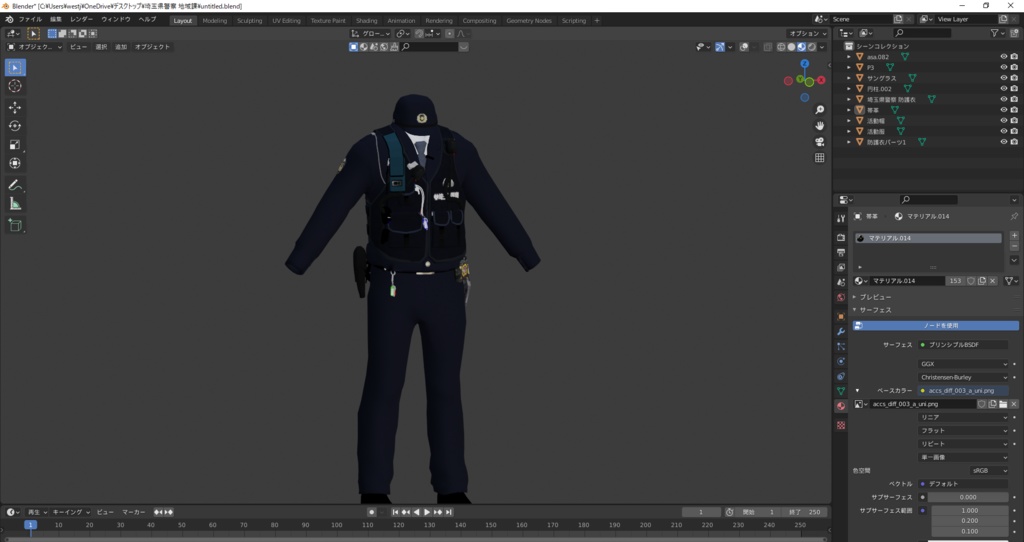Click the viewport pan hand icon
Screen dimensions: 1024x542
pyautogui.click(x=820, y=125)
